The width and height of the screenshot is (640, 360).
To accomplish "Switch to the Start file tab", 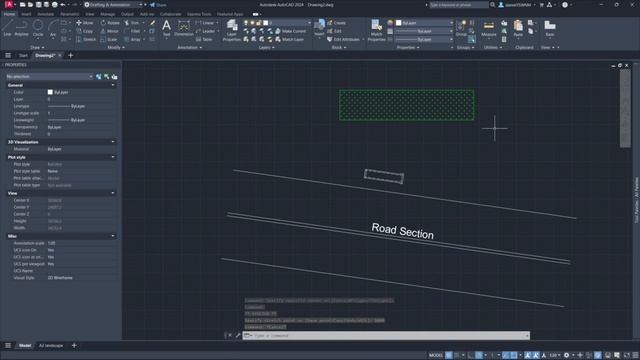I will coord(23,55).
